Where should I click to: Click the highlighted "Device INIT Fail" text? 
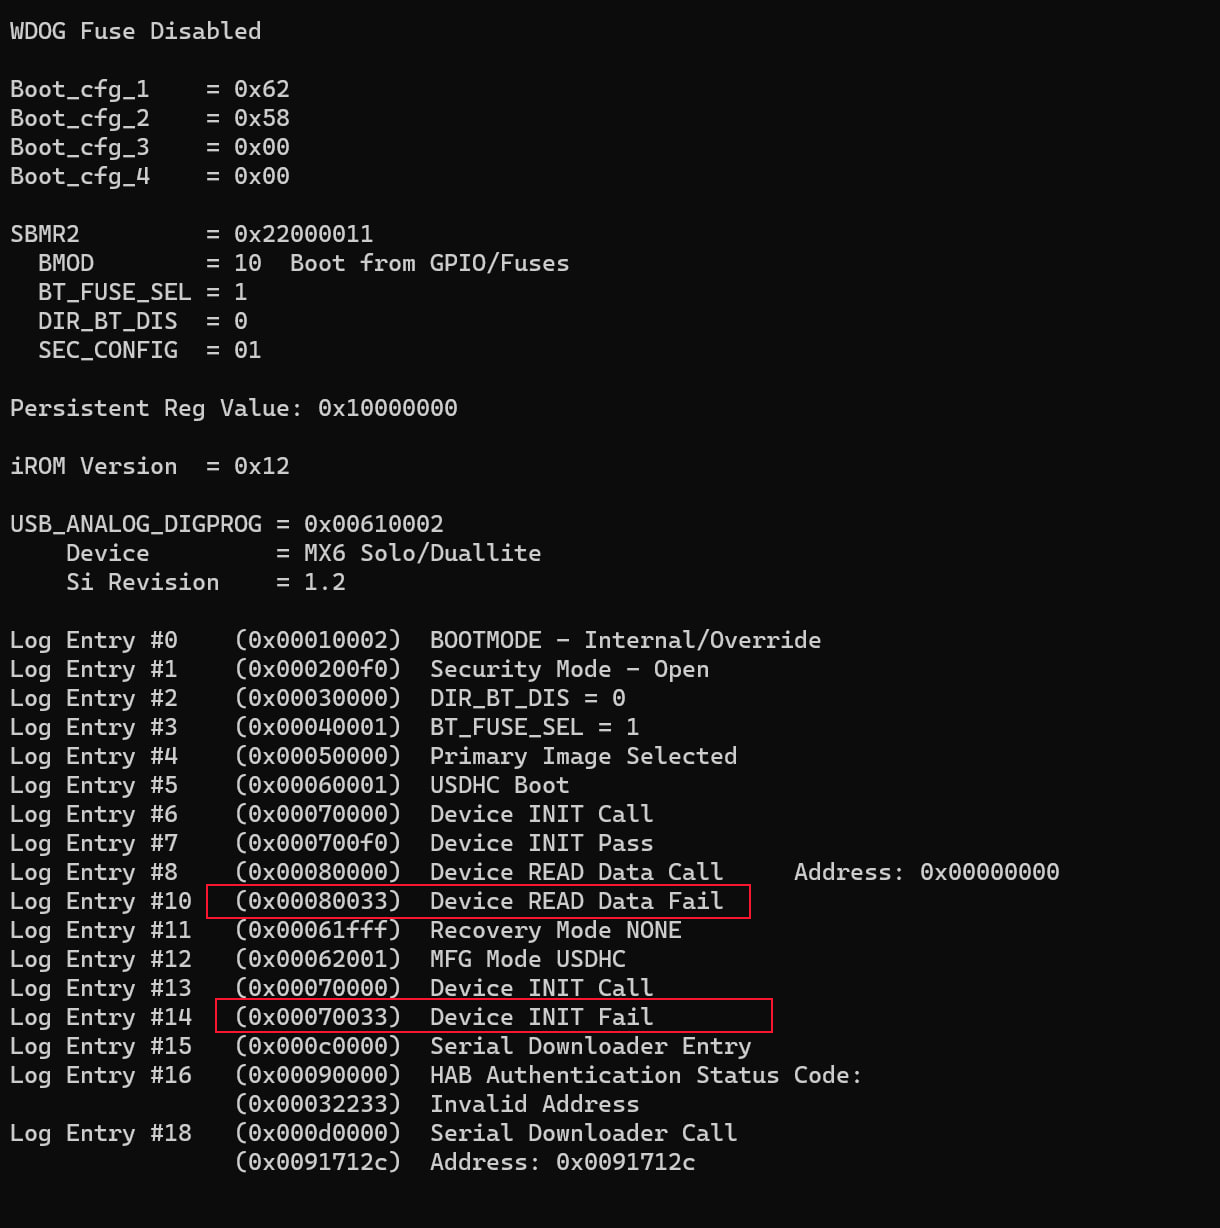541,1017
